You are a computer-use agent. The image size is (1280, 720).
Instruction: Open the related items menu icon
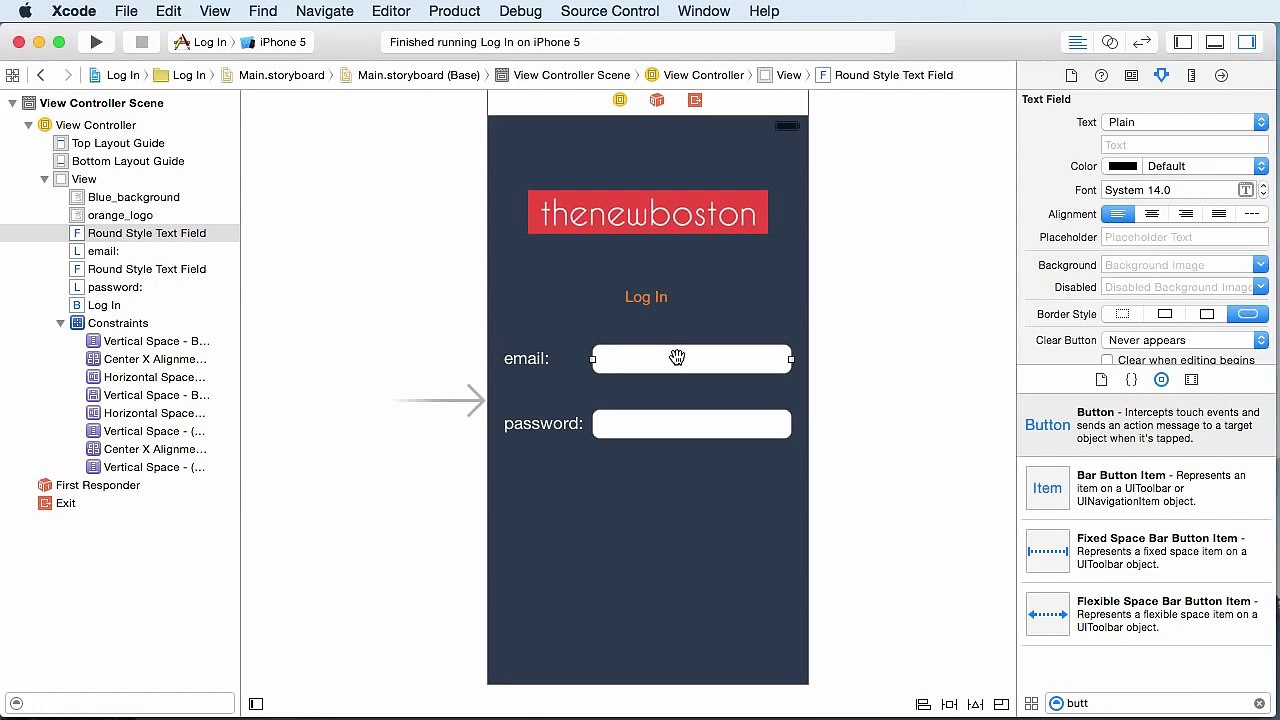tap(12, 75)
